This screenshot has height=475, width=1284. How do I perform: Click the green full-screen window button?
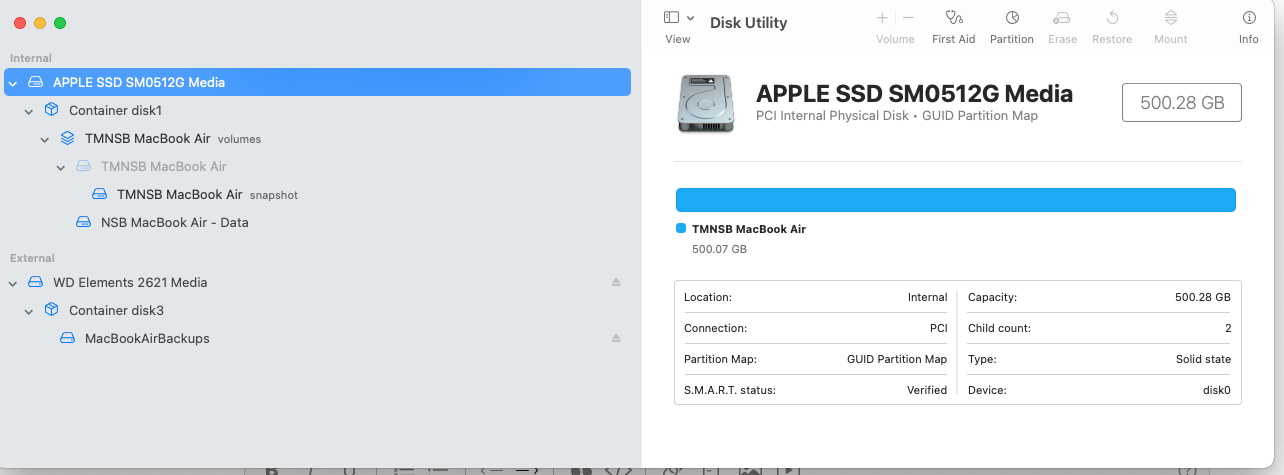click(60, 22)
